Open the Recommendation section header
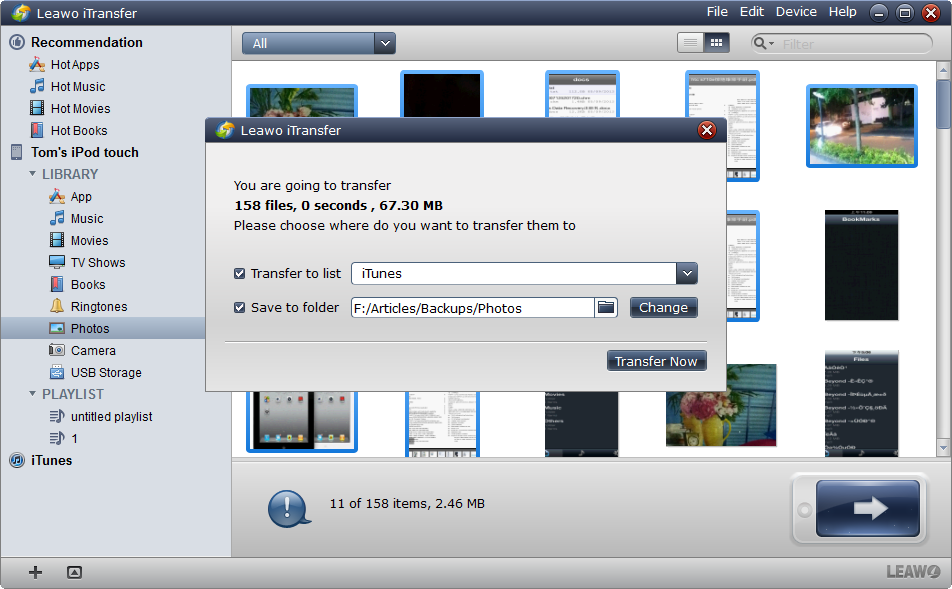952x589 pixels. point(86,43)
